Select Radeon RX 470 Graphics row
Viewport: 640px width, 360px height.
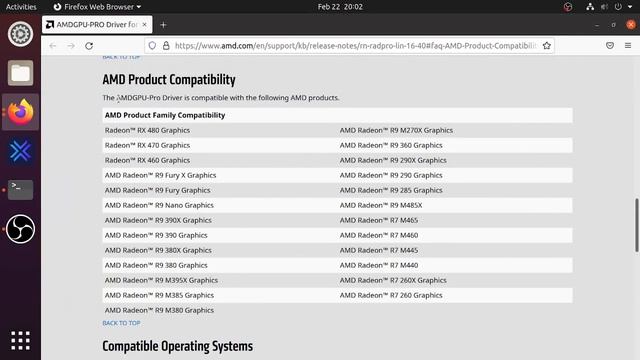[147, 145]
